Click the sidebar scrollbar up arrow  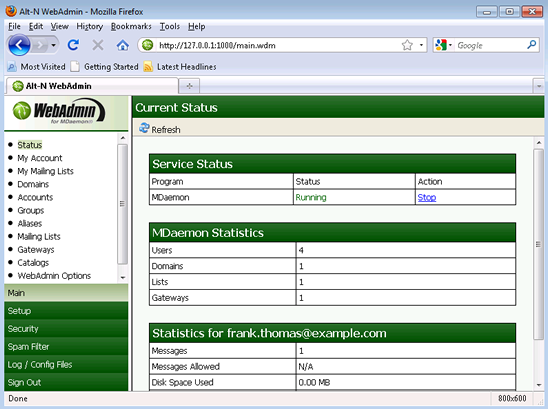click(x=123, y=138)
